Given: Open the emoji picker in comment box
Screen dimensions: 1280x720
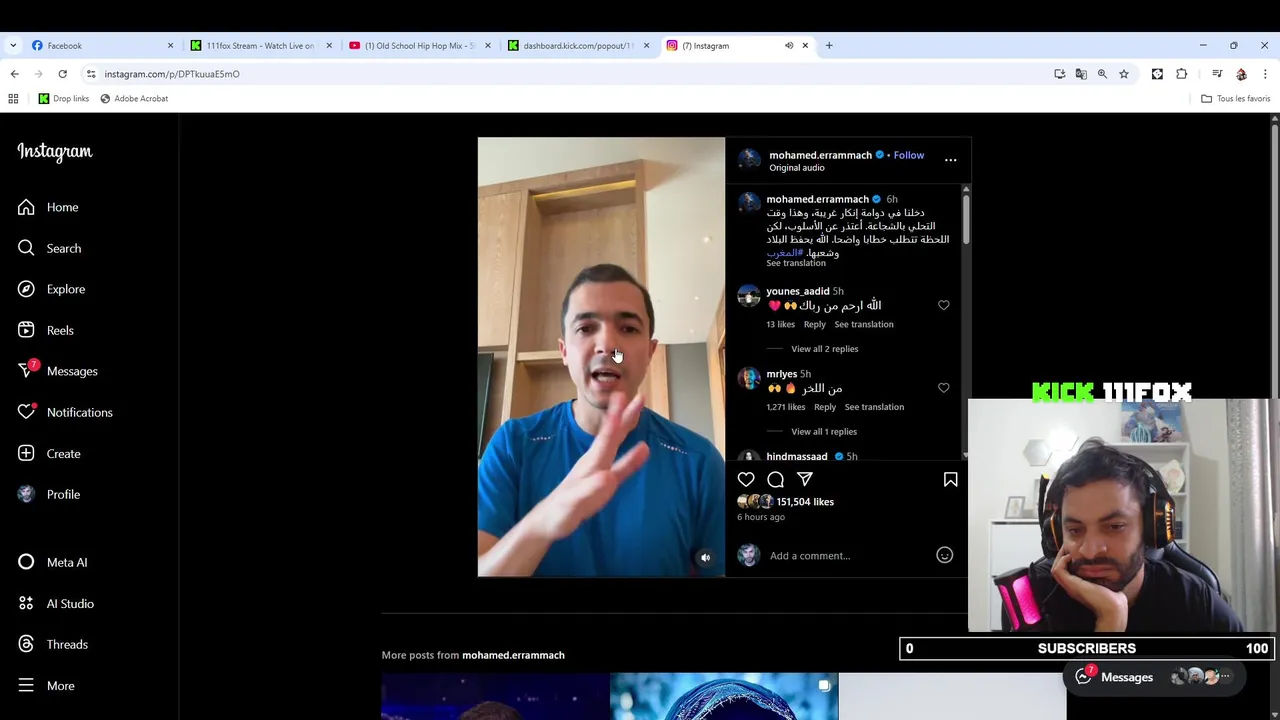Looking at the screenshot, I should 944,555.
